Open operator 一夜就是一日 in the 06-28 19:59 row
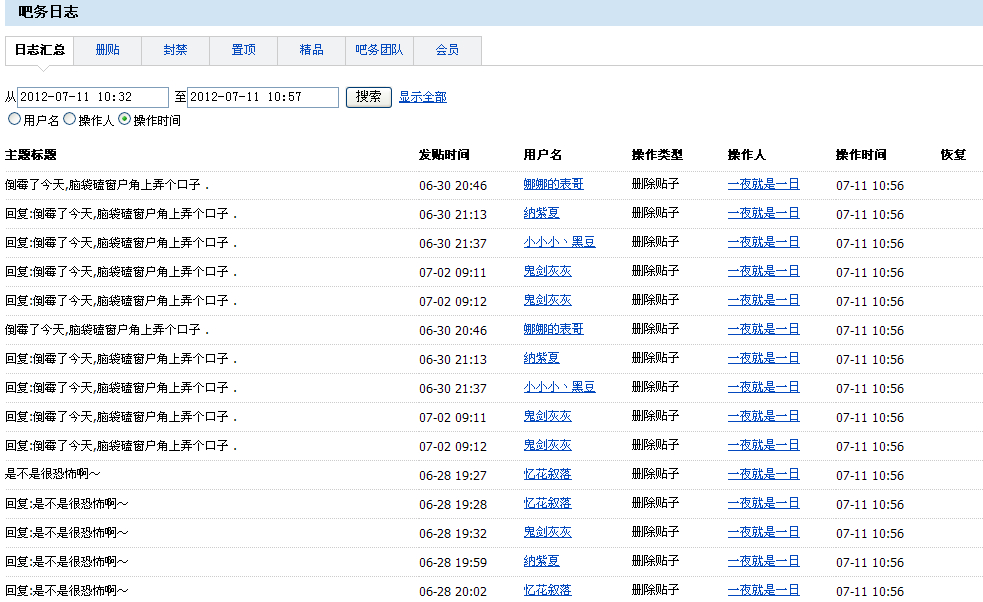The width and height of the screenshot is (983, 602). (763, 561)
